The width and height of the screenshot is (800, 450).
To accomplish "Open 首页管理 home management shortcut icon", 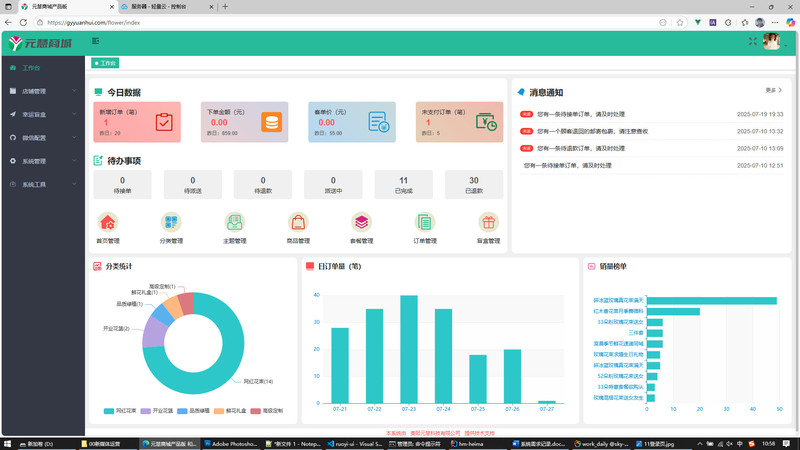I will 108,222.
